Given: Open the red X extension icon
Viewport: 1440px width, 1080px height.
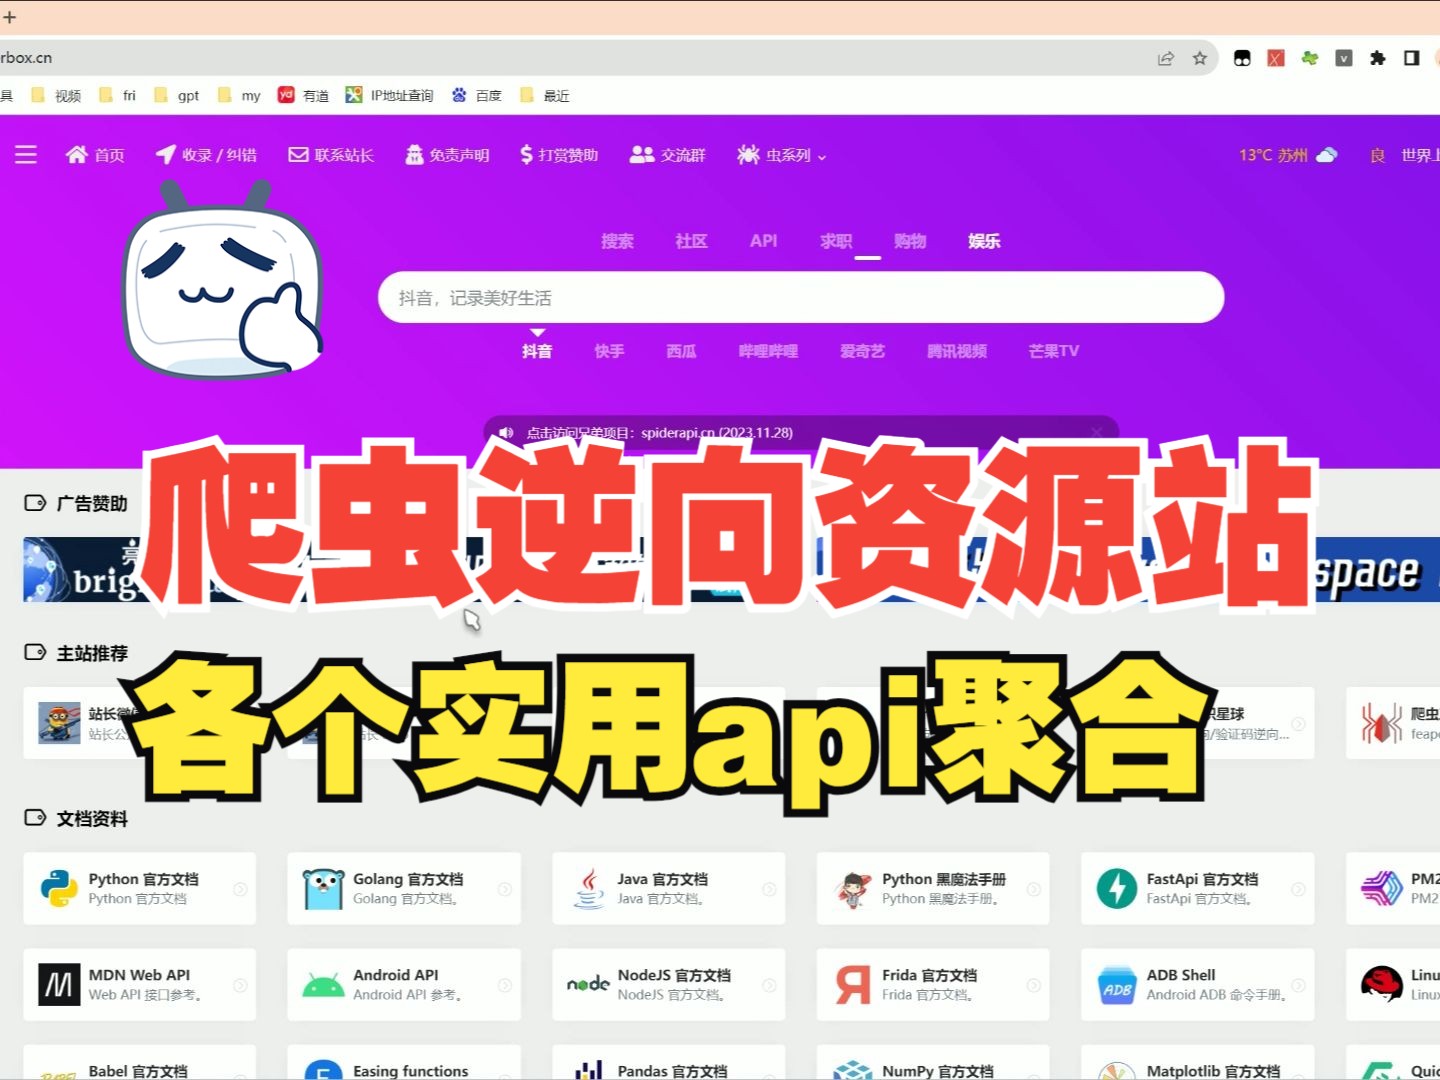Looking at the screenshot, I should pyautogui.click(x=1276, y=58).
